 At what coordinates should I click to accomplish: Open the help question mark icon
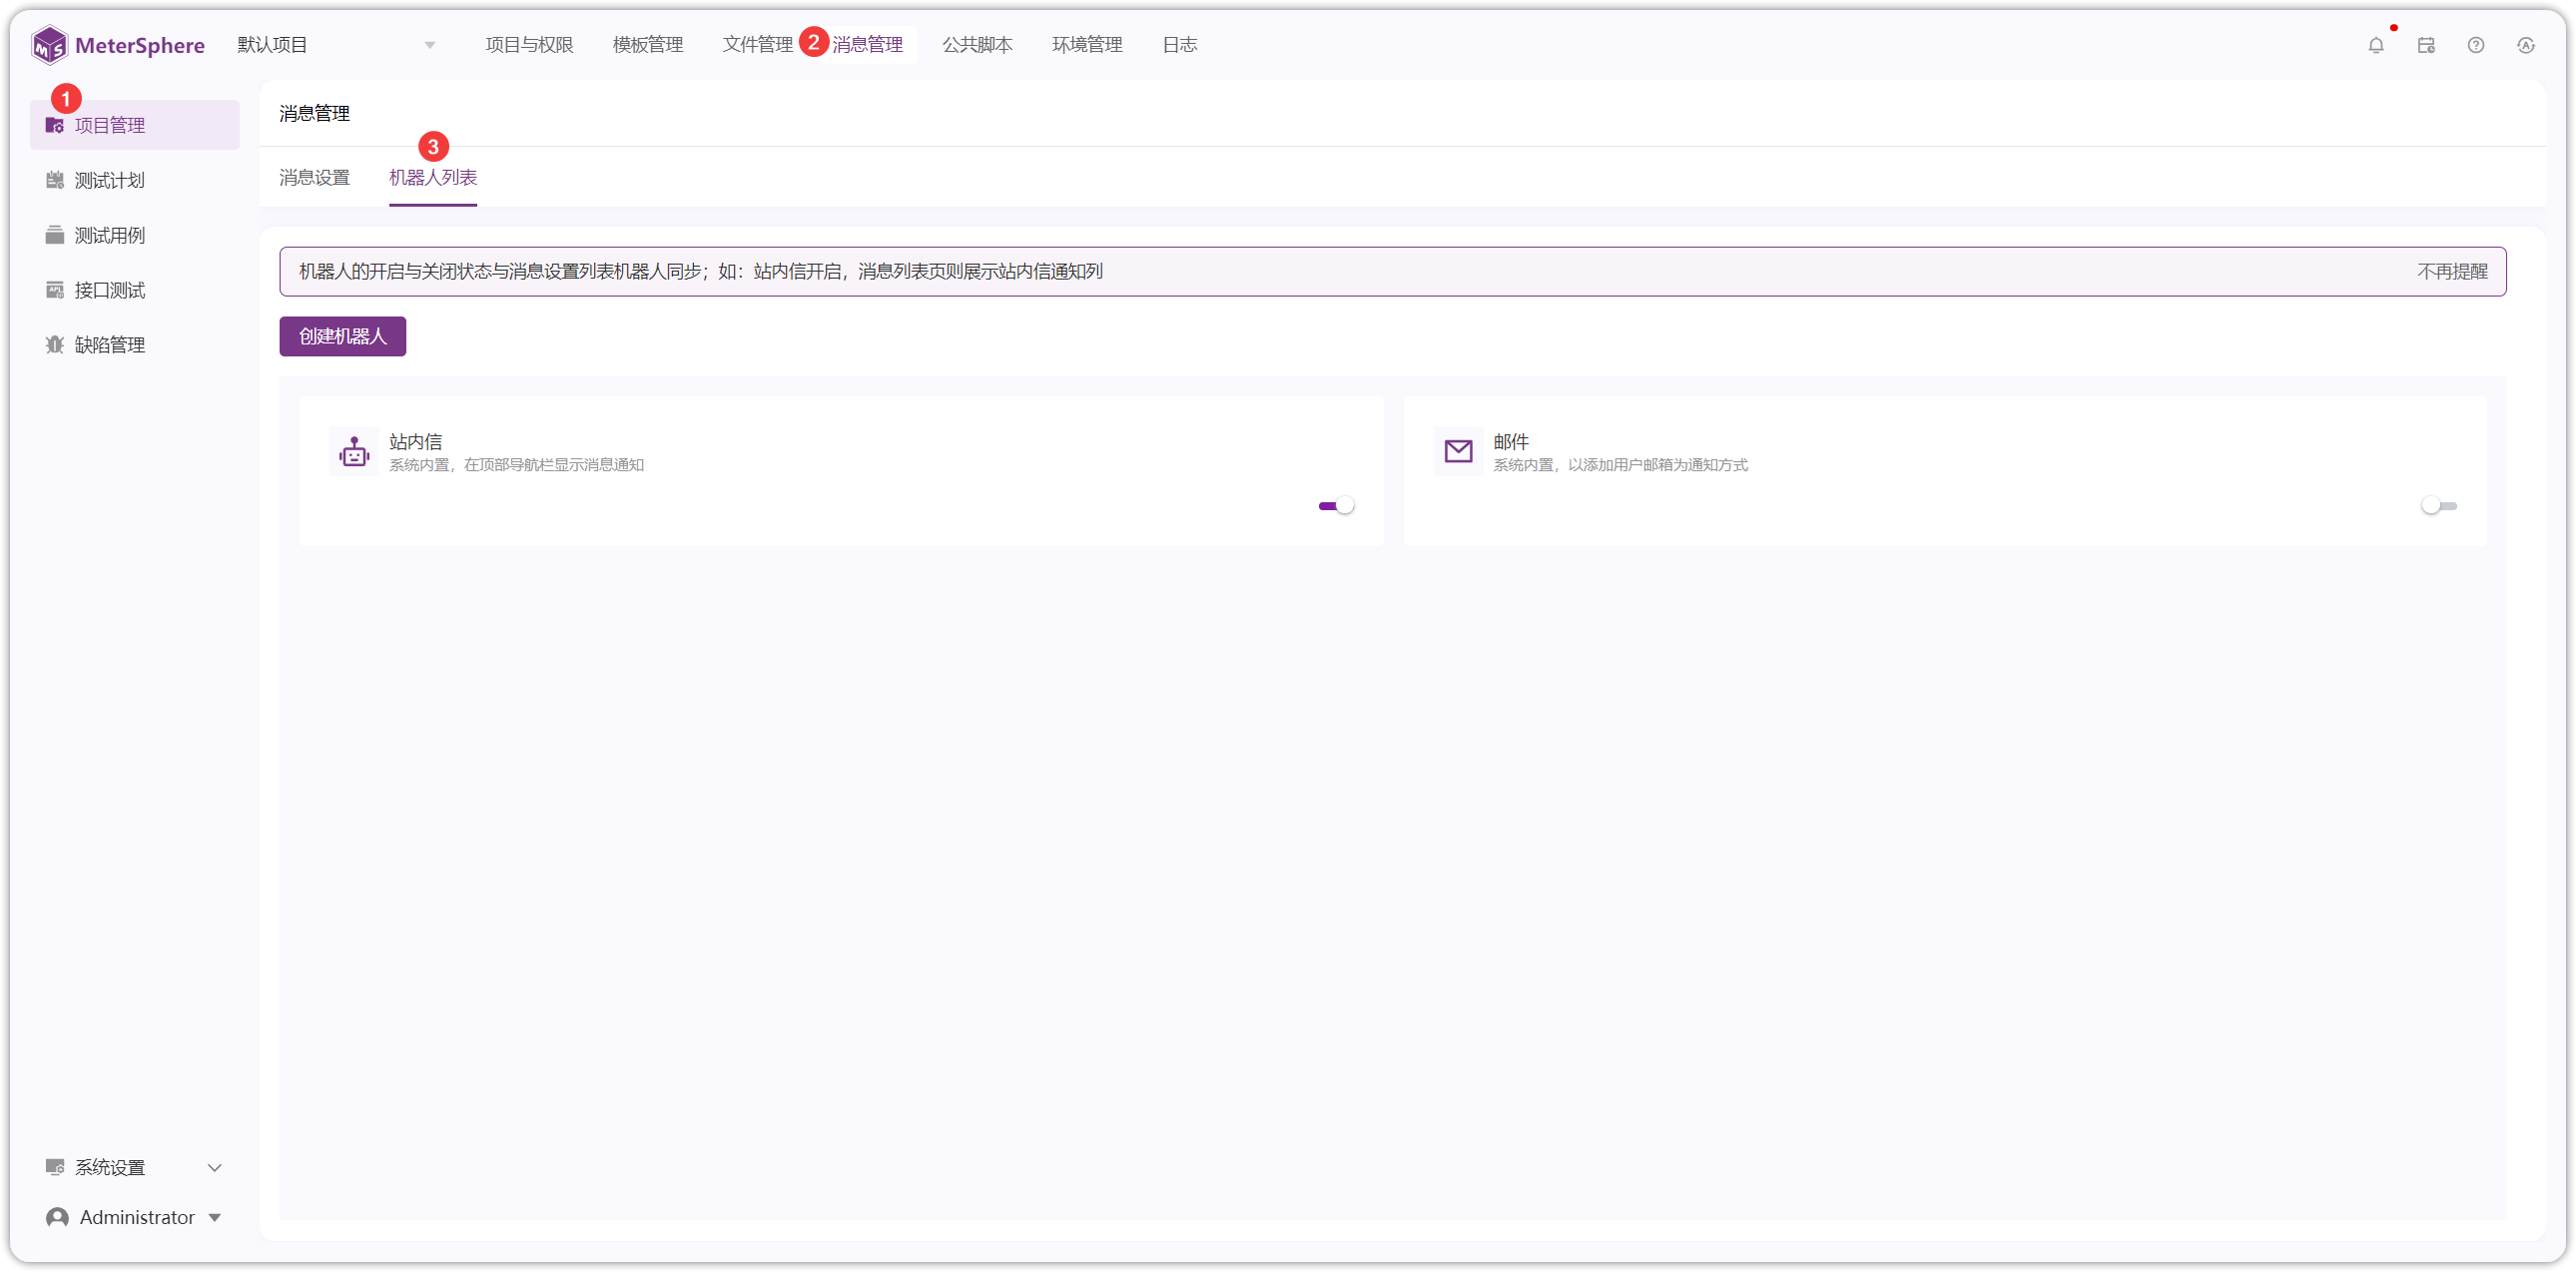click(2476, 45)
